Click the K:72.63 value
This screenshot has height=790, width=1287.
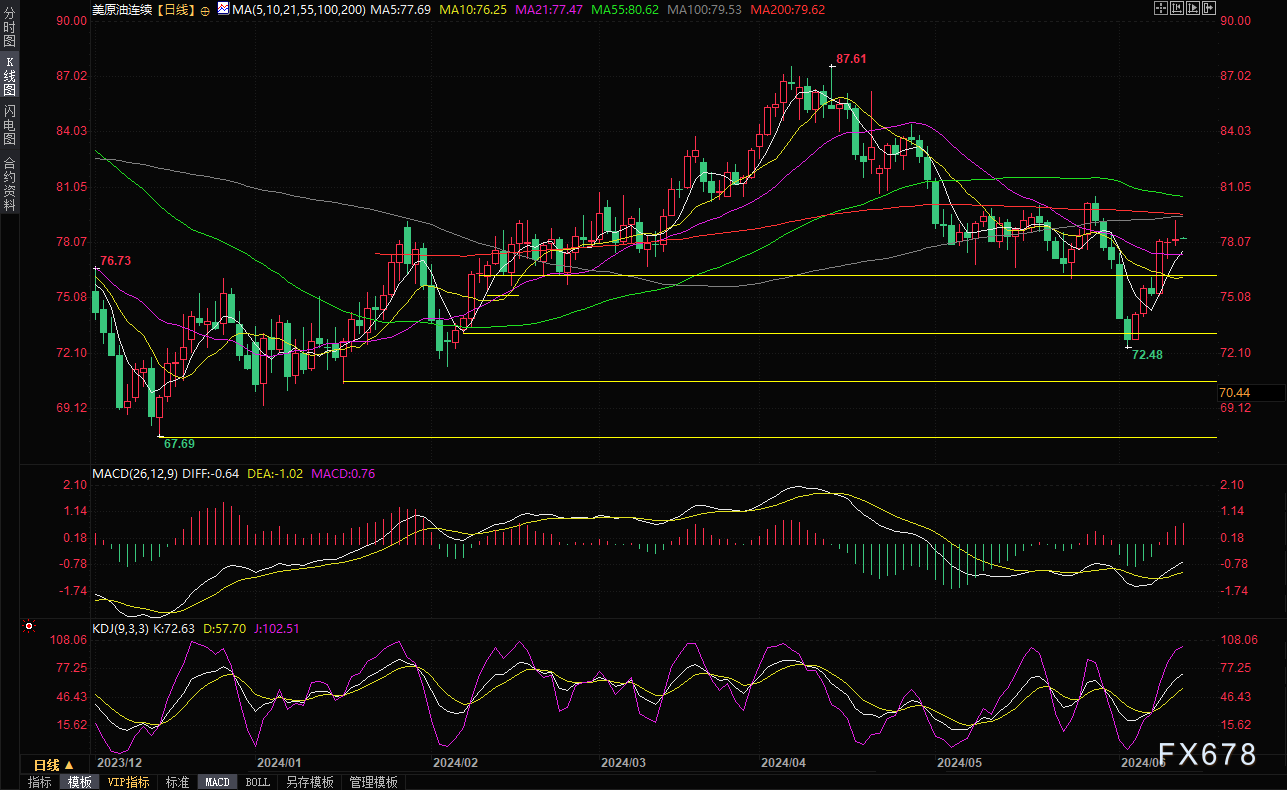pyautogui.click(x=176, y=629)
